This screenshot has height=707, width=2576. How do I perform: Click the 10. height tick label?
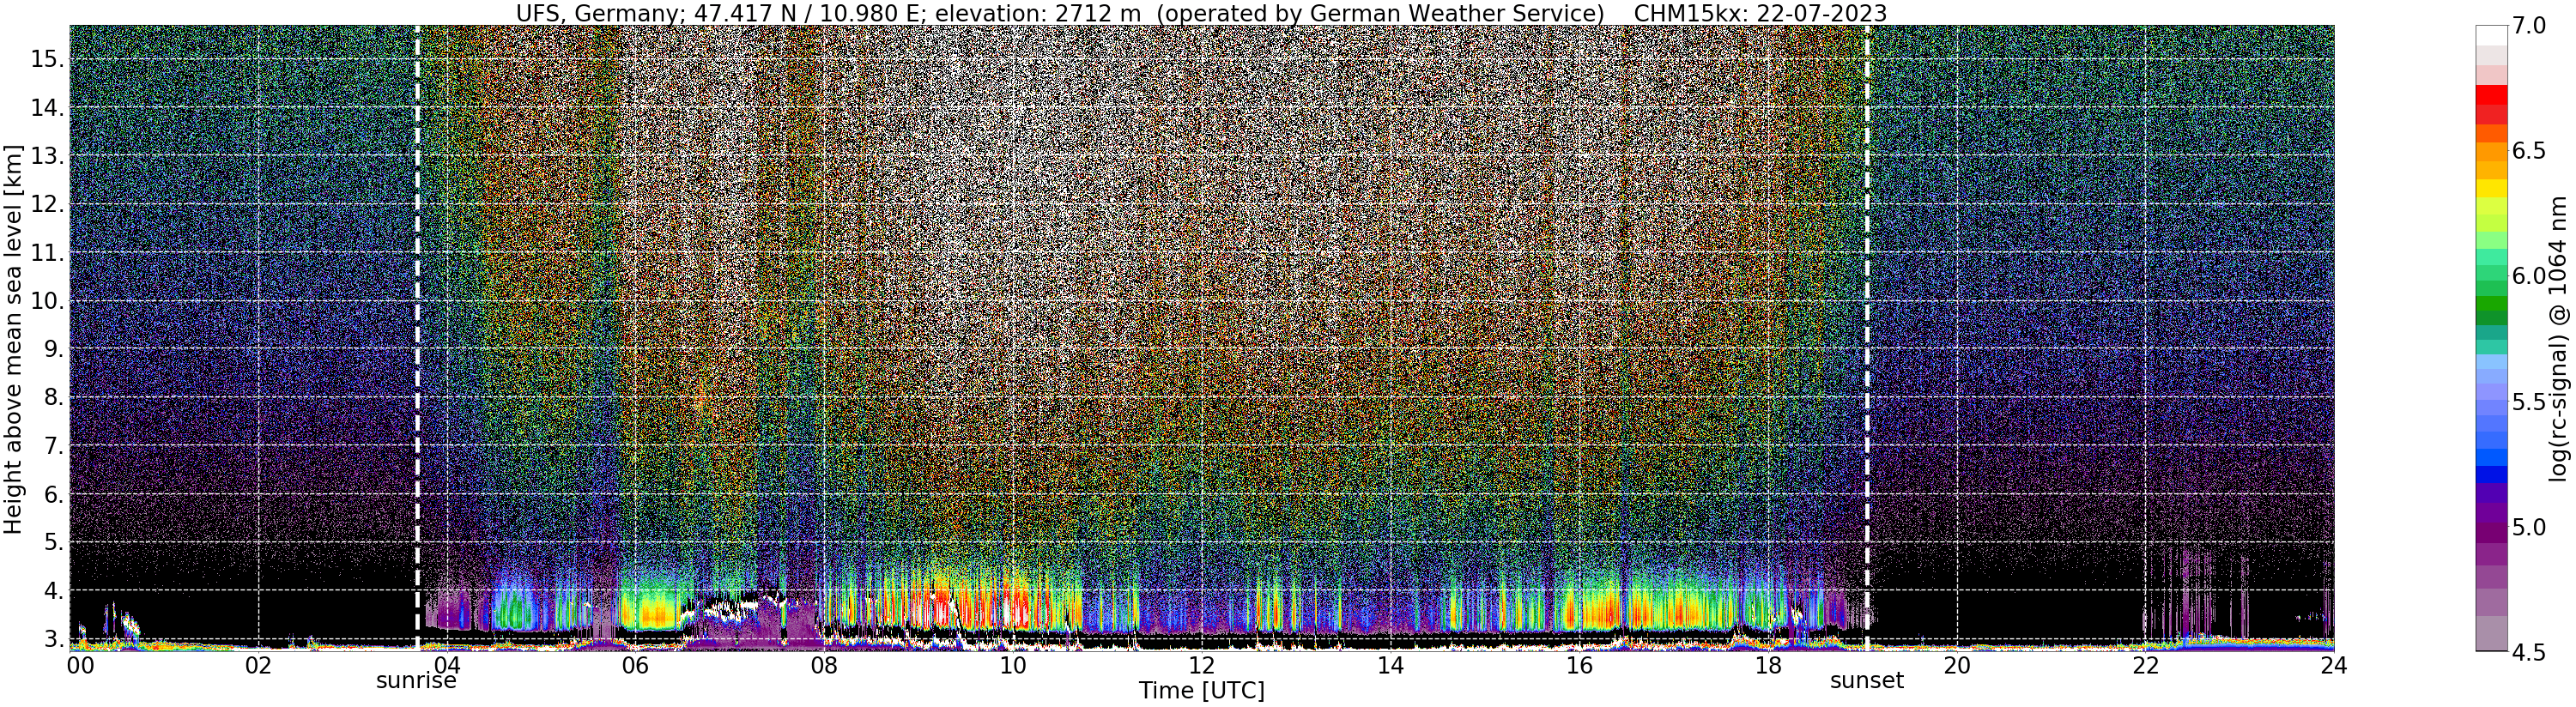tap(47, 301)
